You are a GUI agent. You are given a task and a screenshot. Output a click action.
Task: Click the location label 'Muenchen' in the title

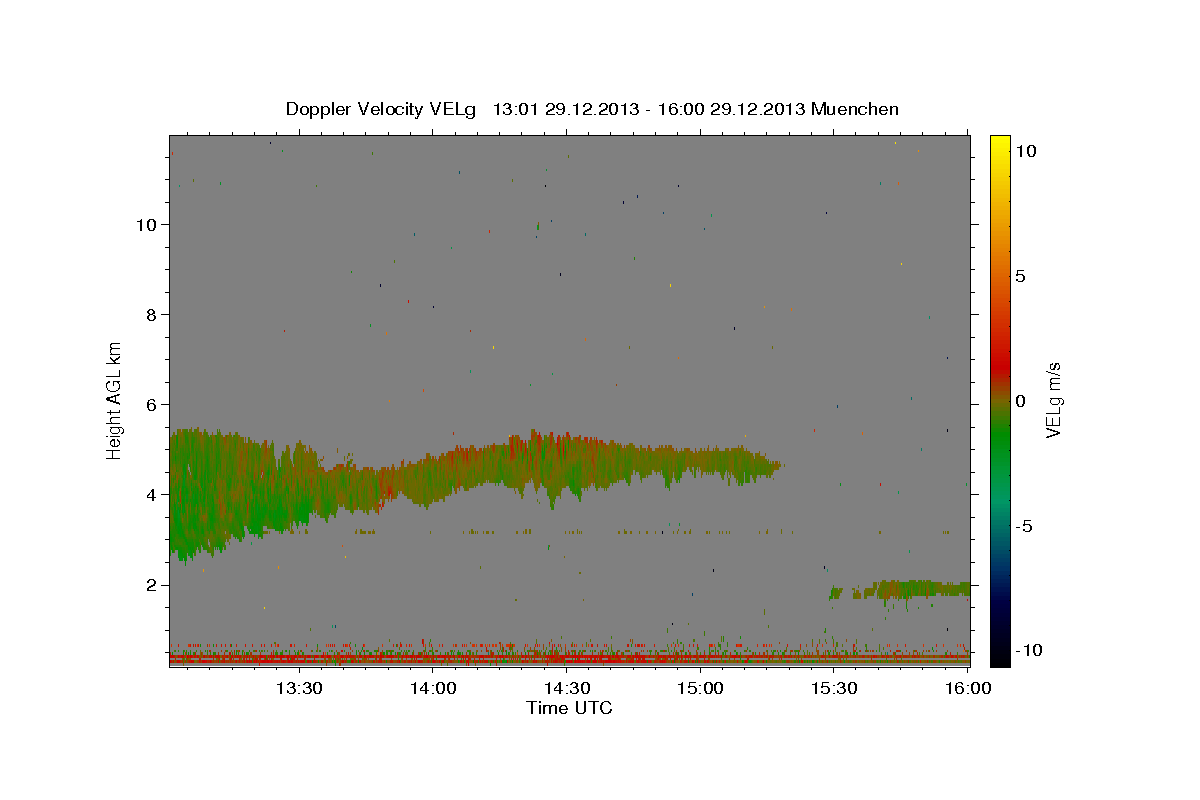pos(855,109)
